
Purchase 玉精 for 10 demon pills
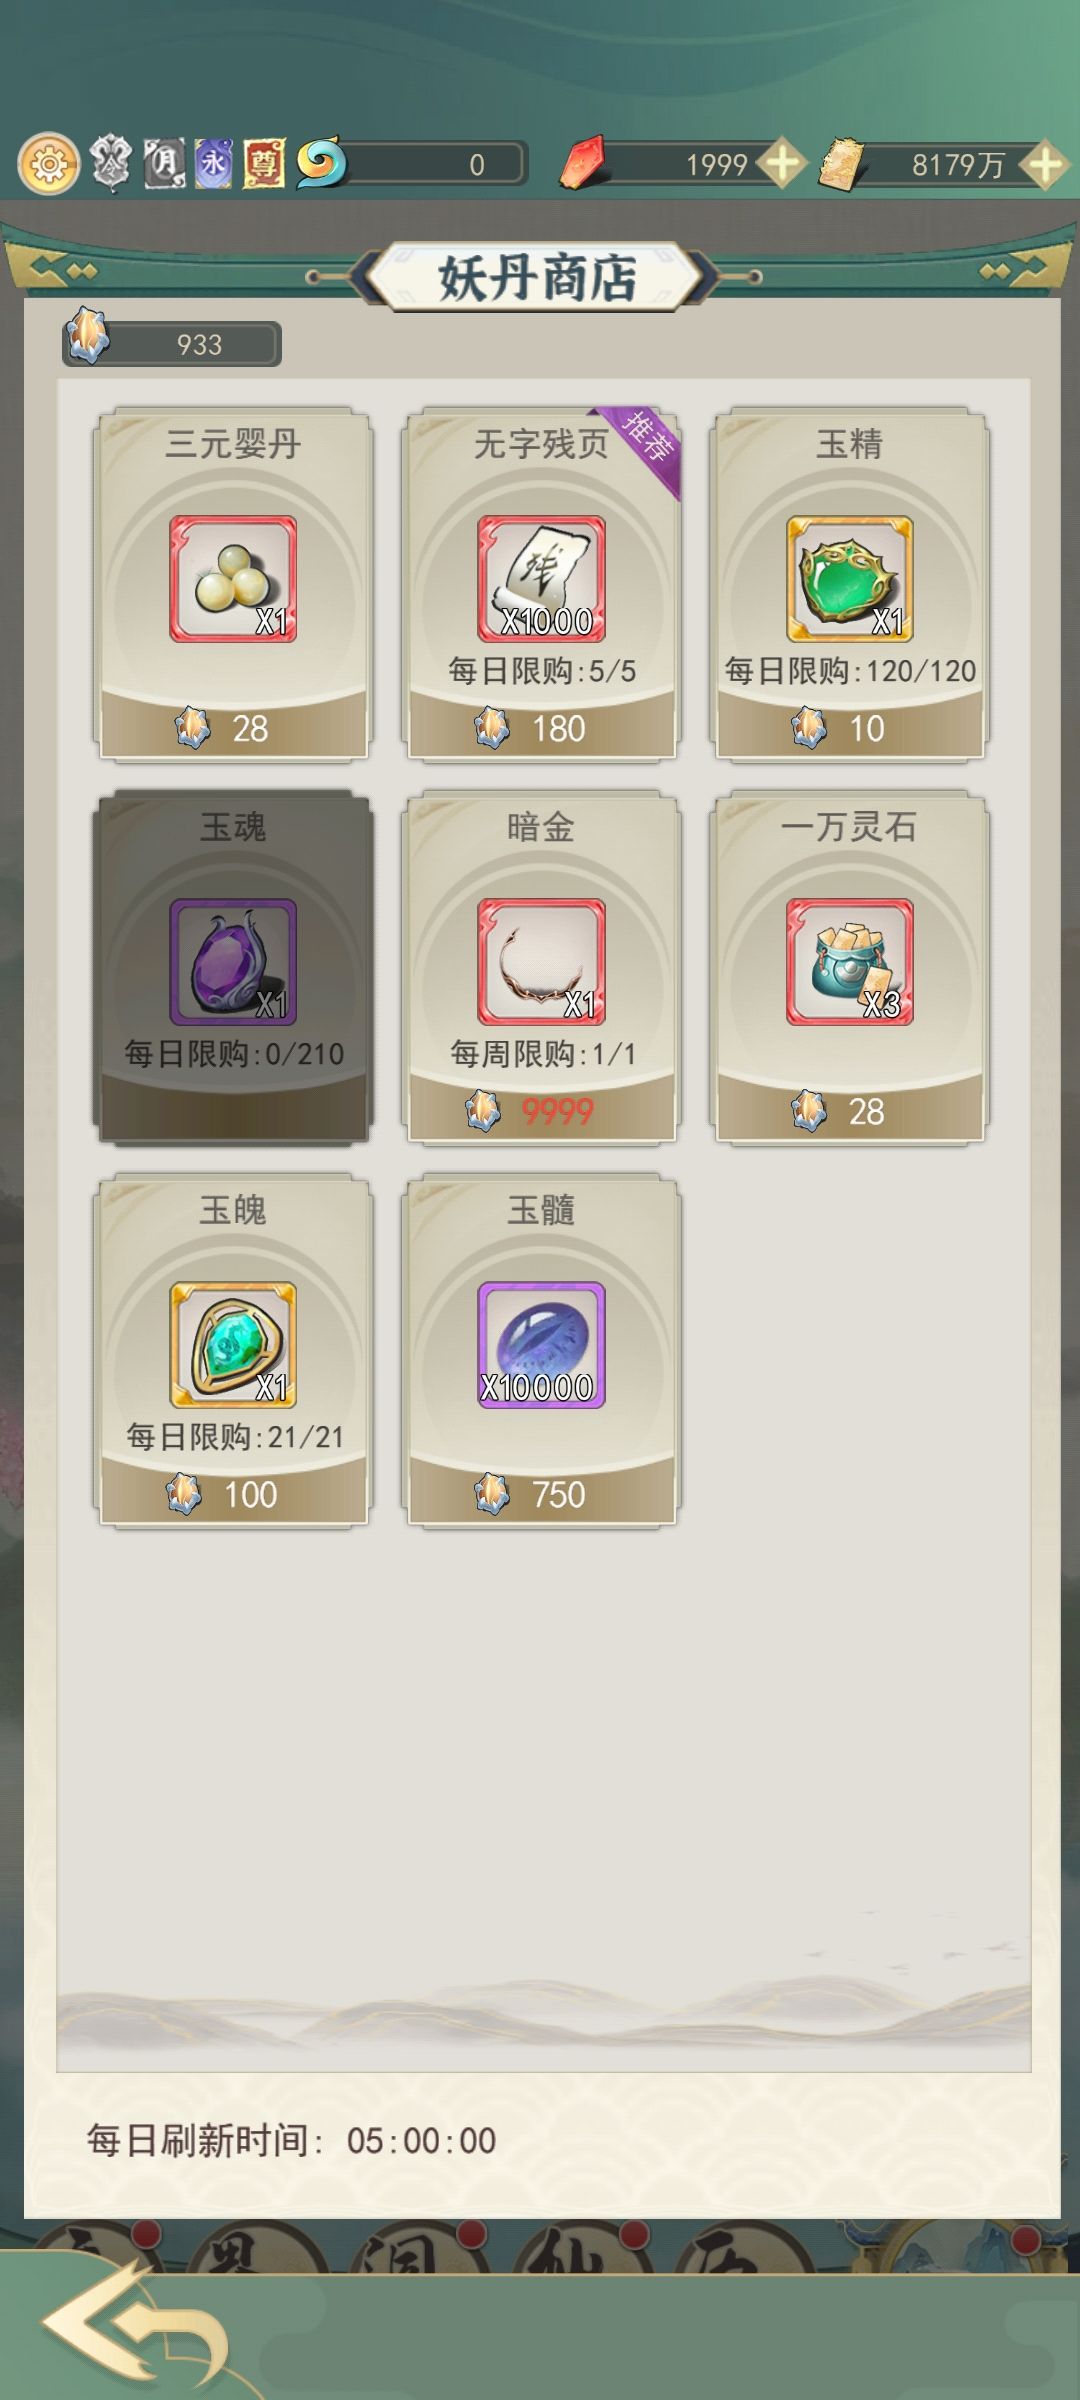coord(849,728)
